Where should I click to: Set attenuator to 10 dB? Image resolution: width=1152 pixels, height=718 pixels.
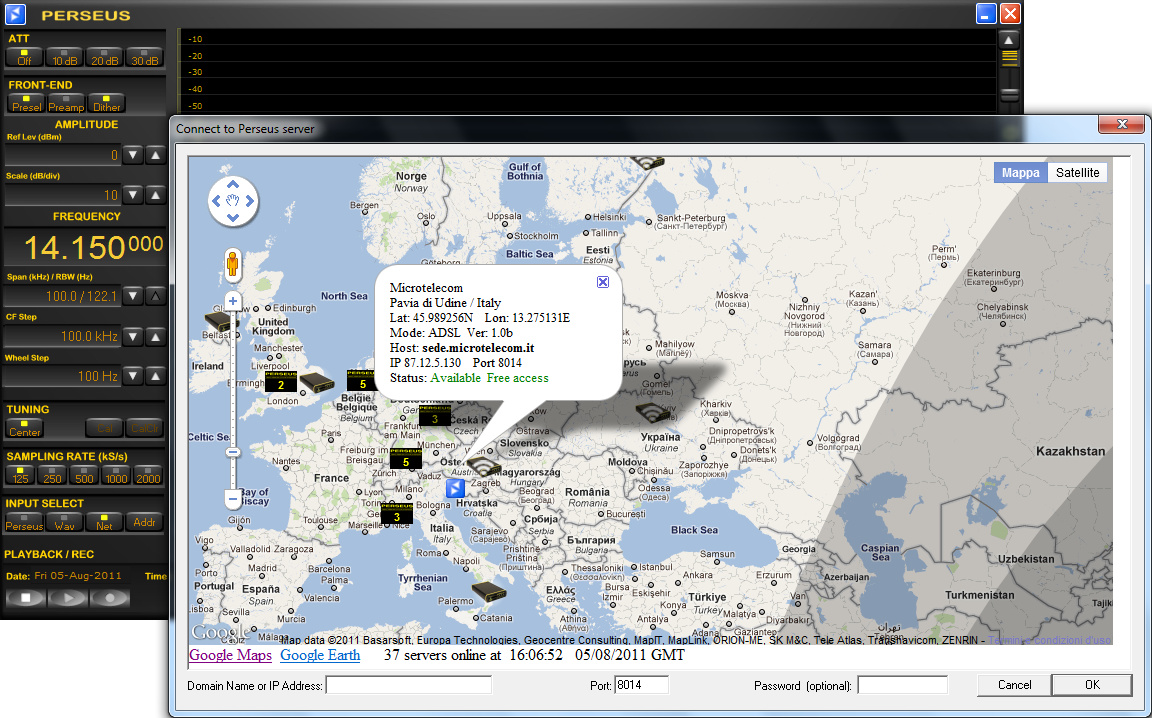(65, 57)
